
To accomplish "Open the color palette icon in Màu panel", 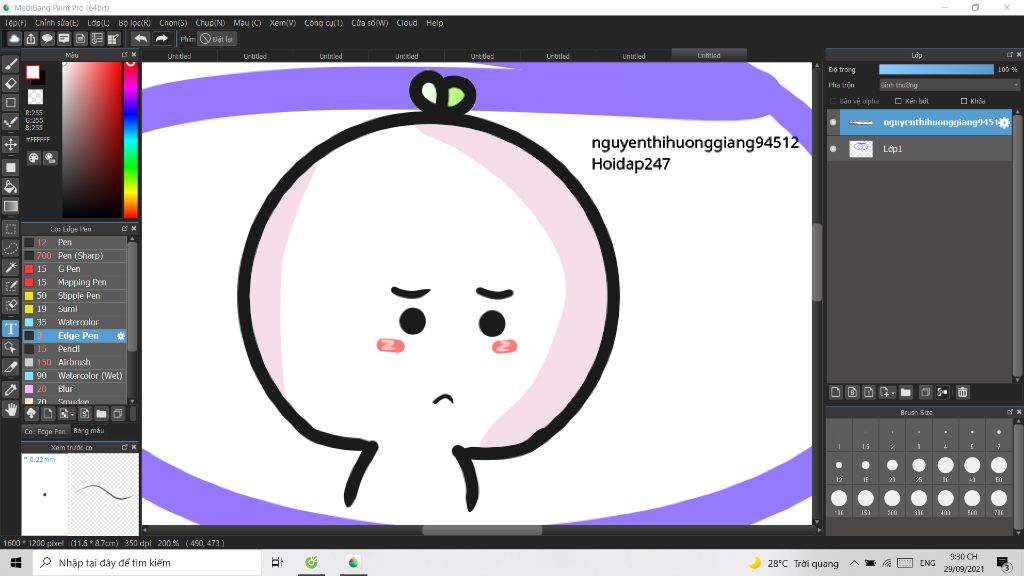I will (x=34, y=158).
